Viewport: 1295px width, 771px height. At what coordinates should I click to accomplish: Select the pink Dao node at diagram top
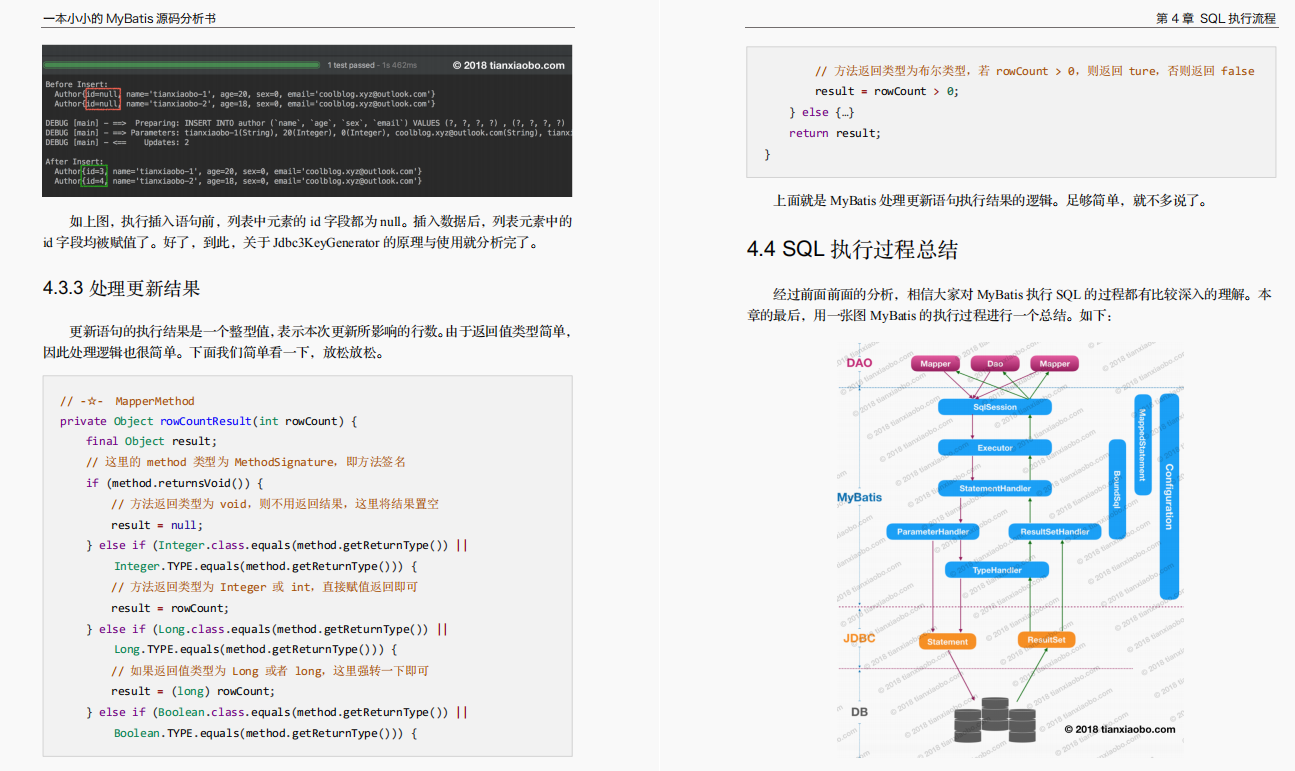coord(996,364)
